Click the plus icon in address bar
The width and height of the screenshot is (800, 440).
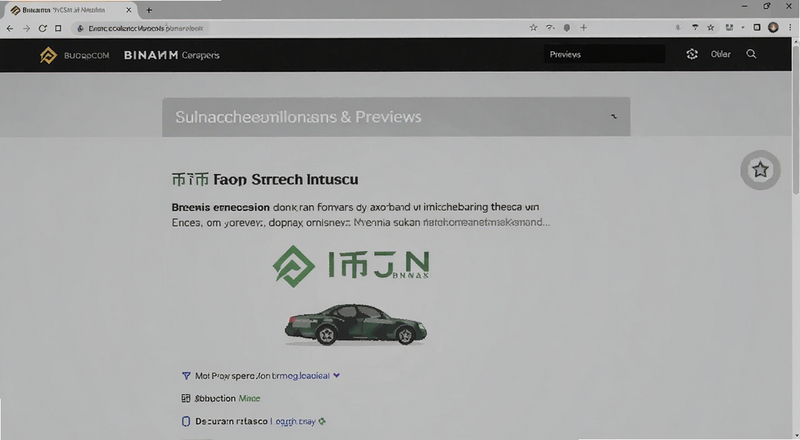[583, 28]
